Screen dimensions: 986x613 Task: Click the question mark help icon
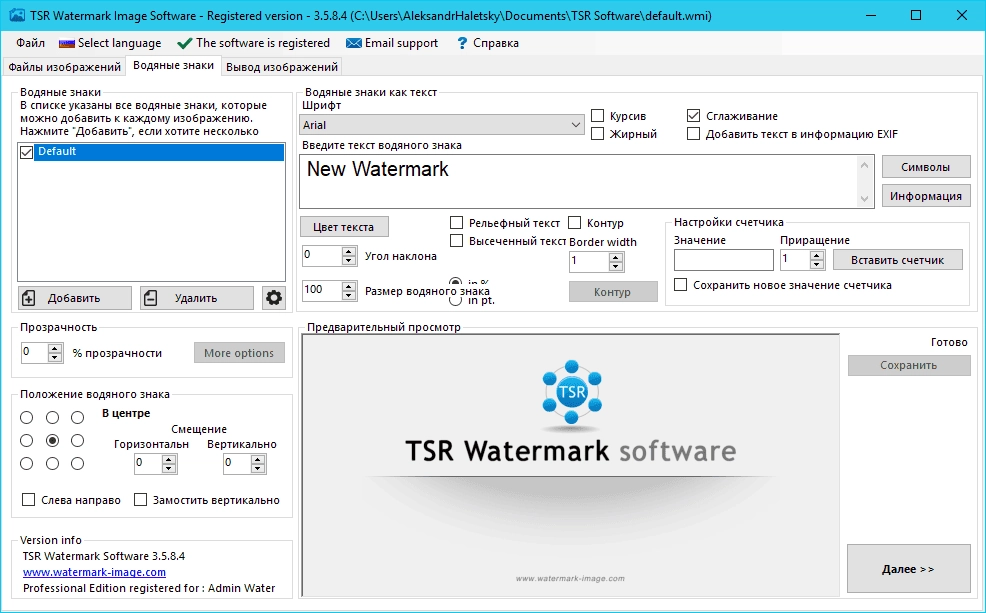point(462,43)
